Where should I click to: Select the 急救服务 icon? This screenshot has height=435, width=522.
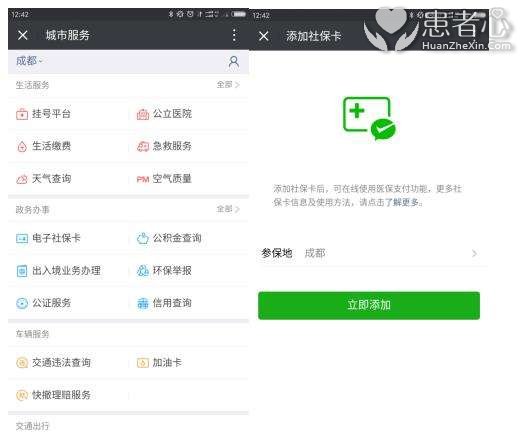(143, 146)
